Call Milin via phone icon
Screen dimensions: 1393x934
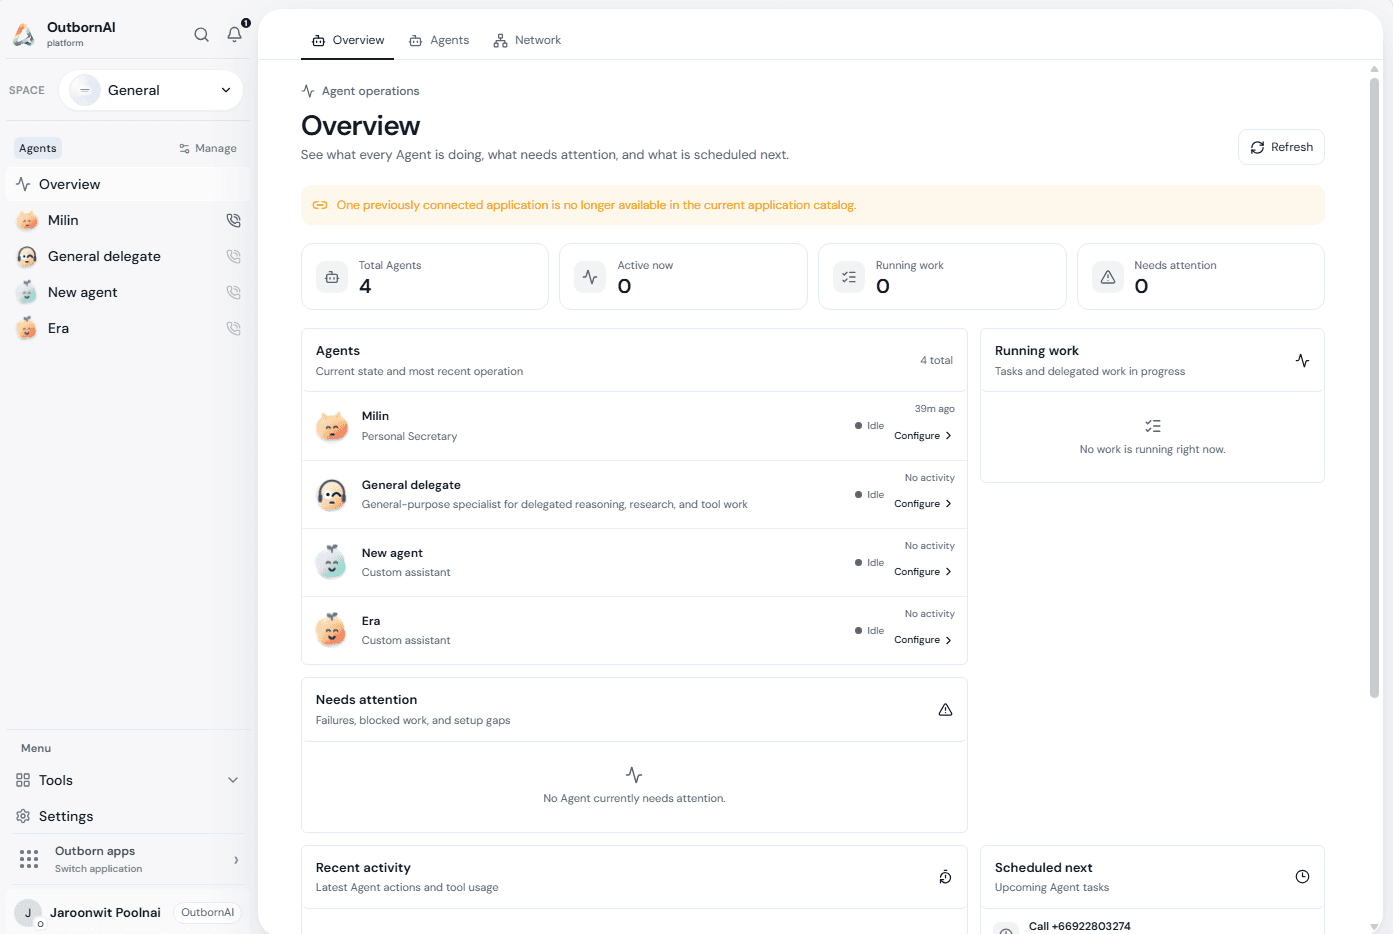point(234,220)
